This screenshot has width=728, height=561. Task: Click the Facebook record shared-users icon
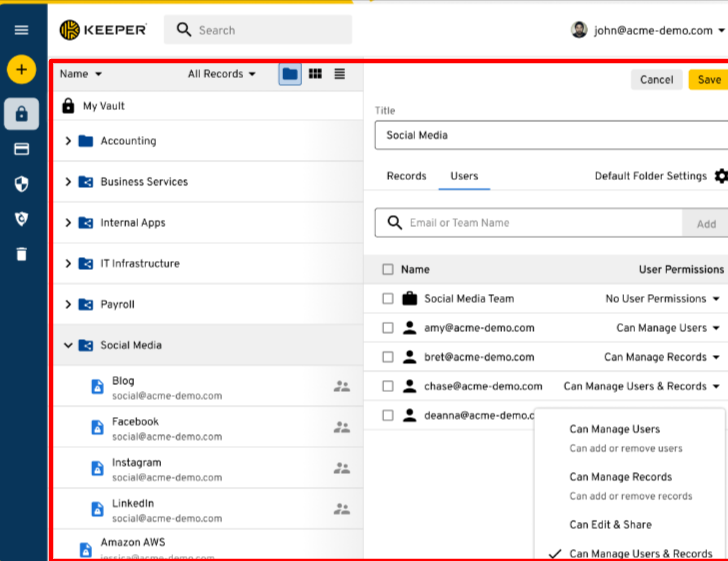342,427
